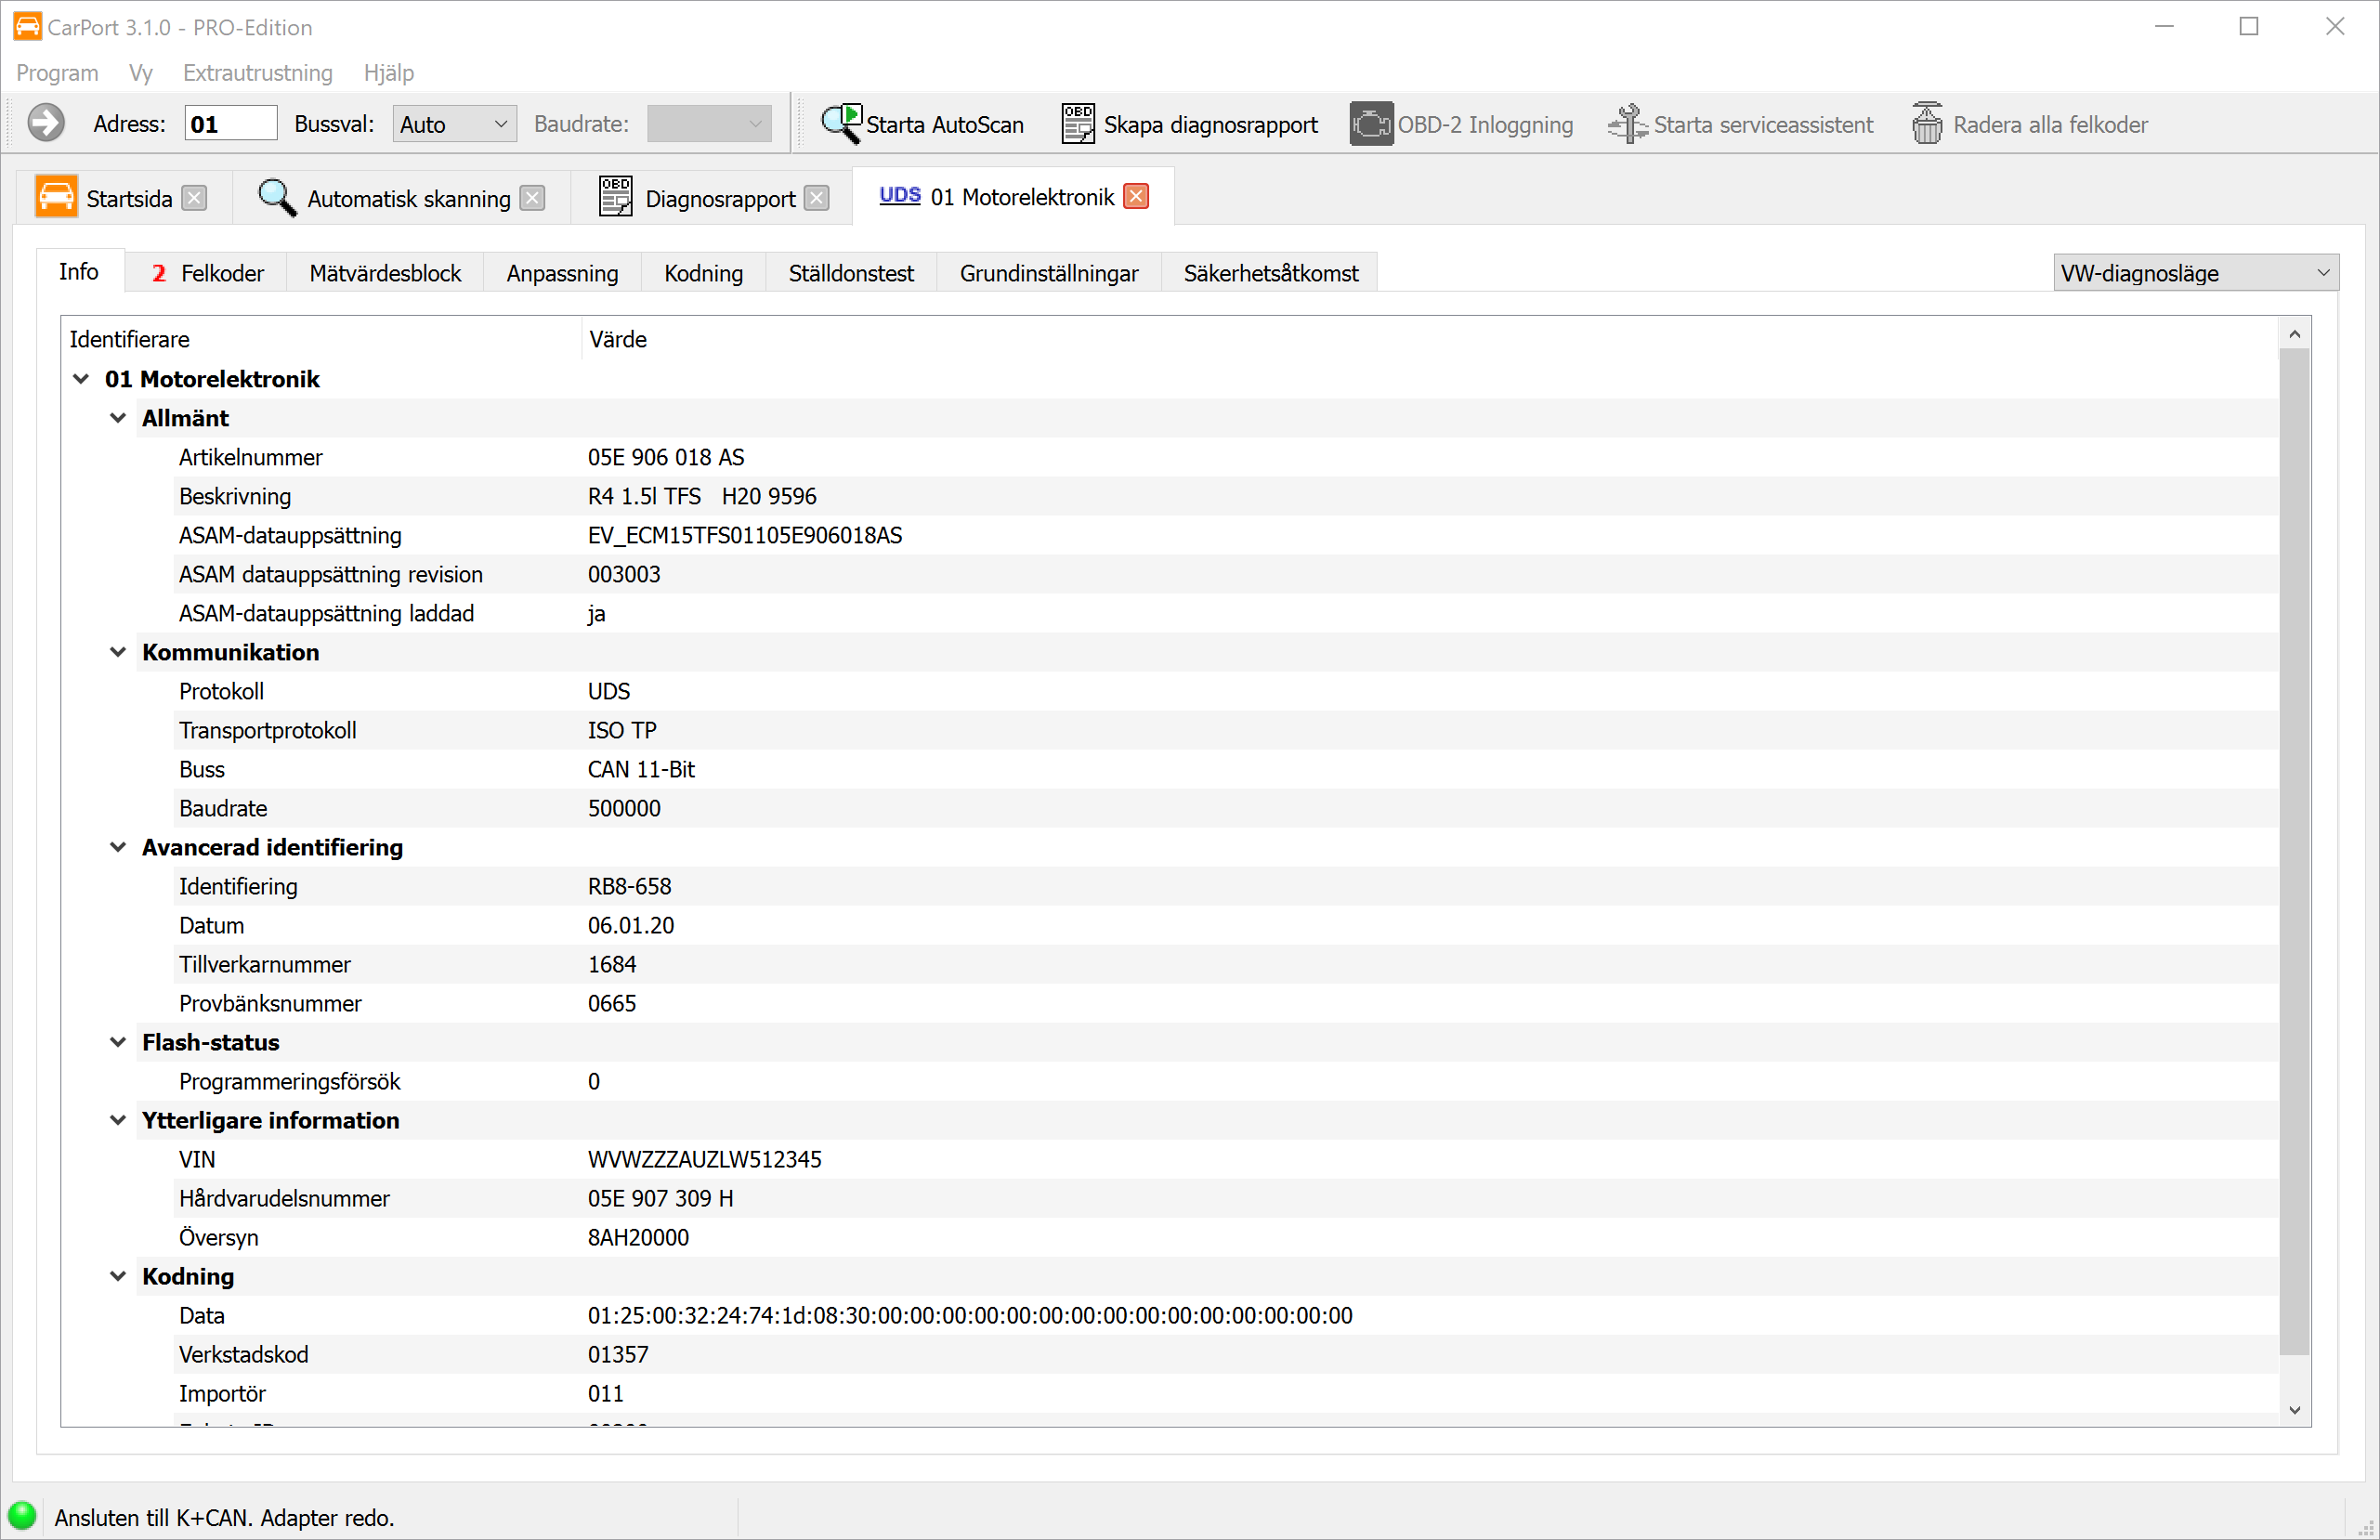Image resolution: width=2380 pixels, height=1540 pixels.
Task: Open the VW-diagnosläge mode dropdown
Action: pos(2195,273)
